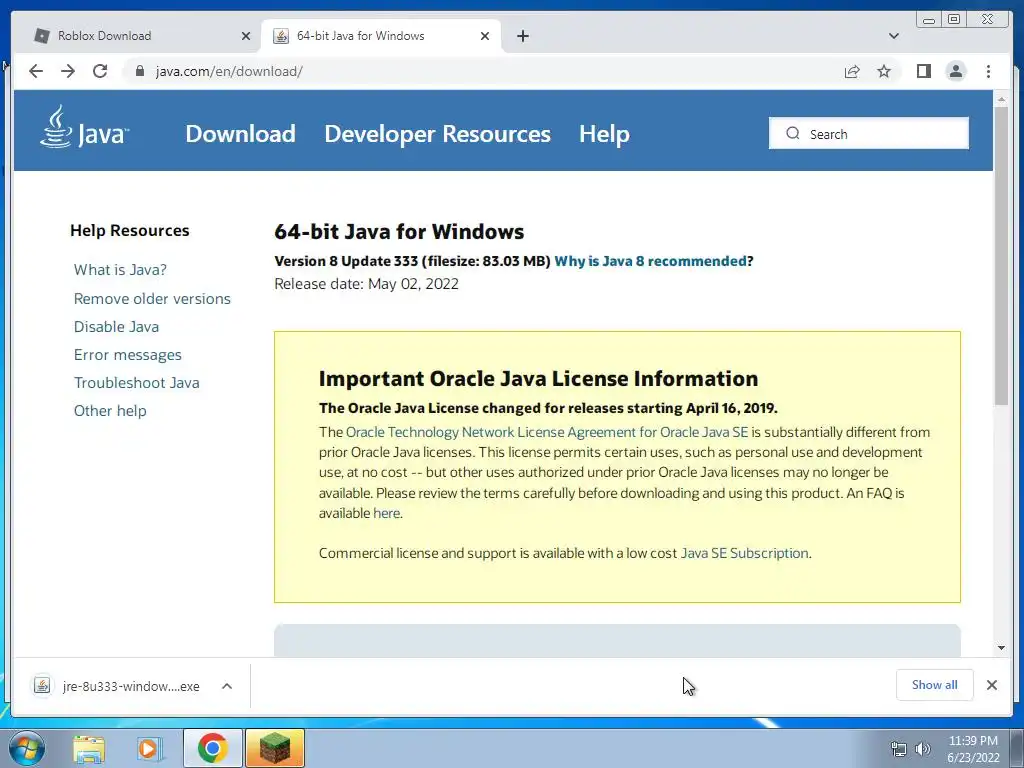Open the Windows Start menu
Screen dimensions: 1024x768
pos(26,748)
